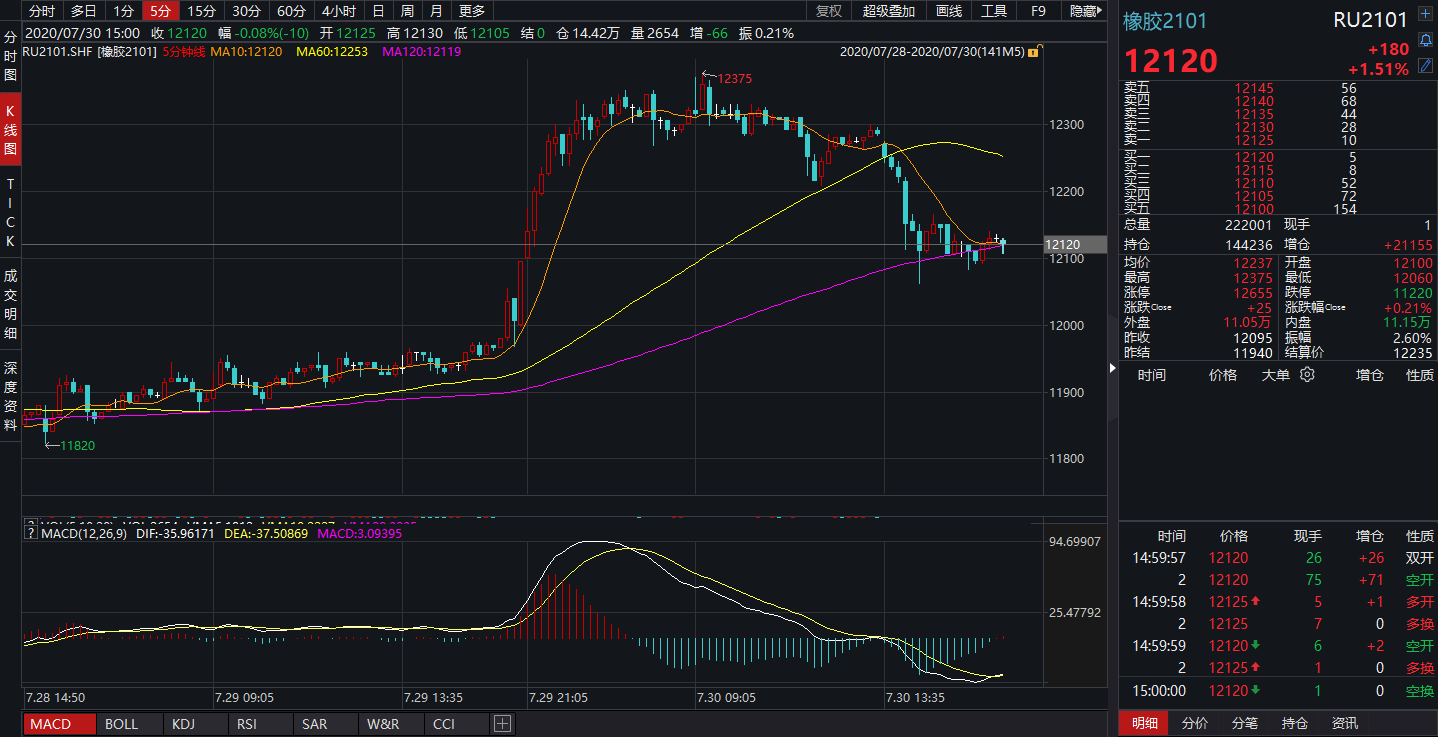Select the 明细 bottom tab
Image resolution: width=1438 pixels, height=737 pixels.
[1144, 723]
